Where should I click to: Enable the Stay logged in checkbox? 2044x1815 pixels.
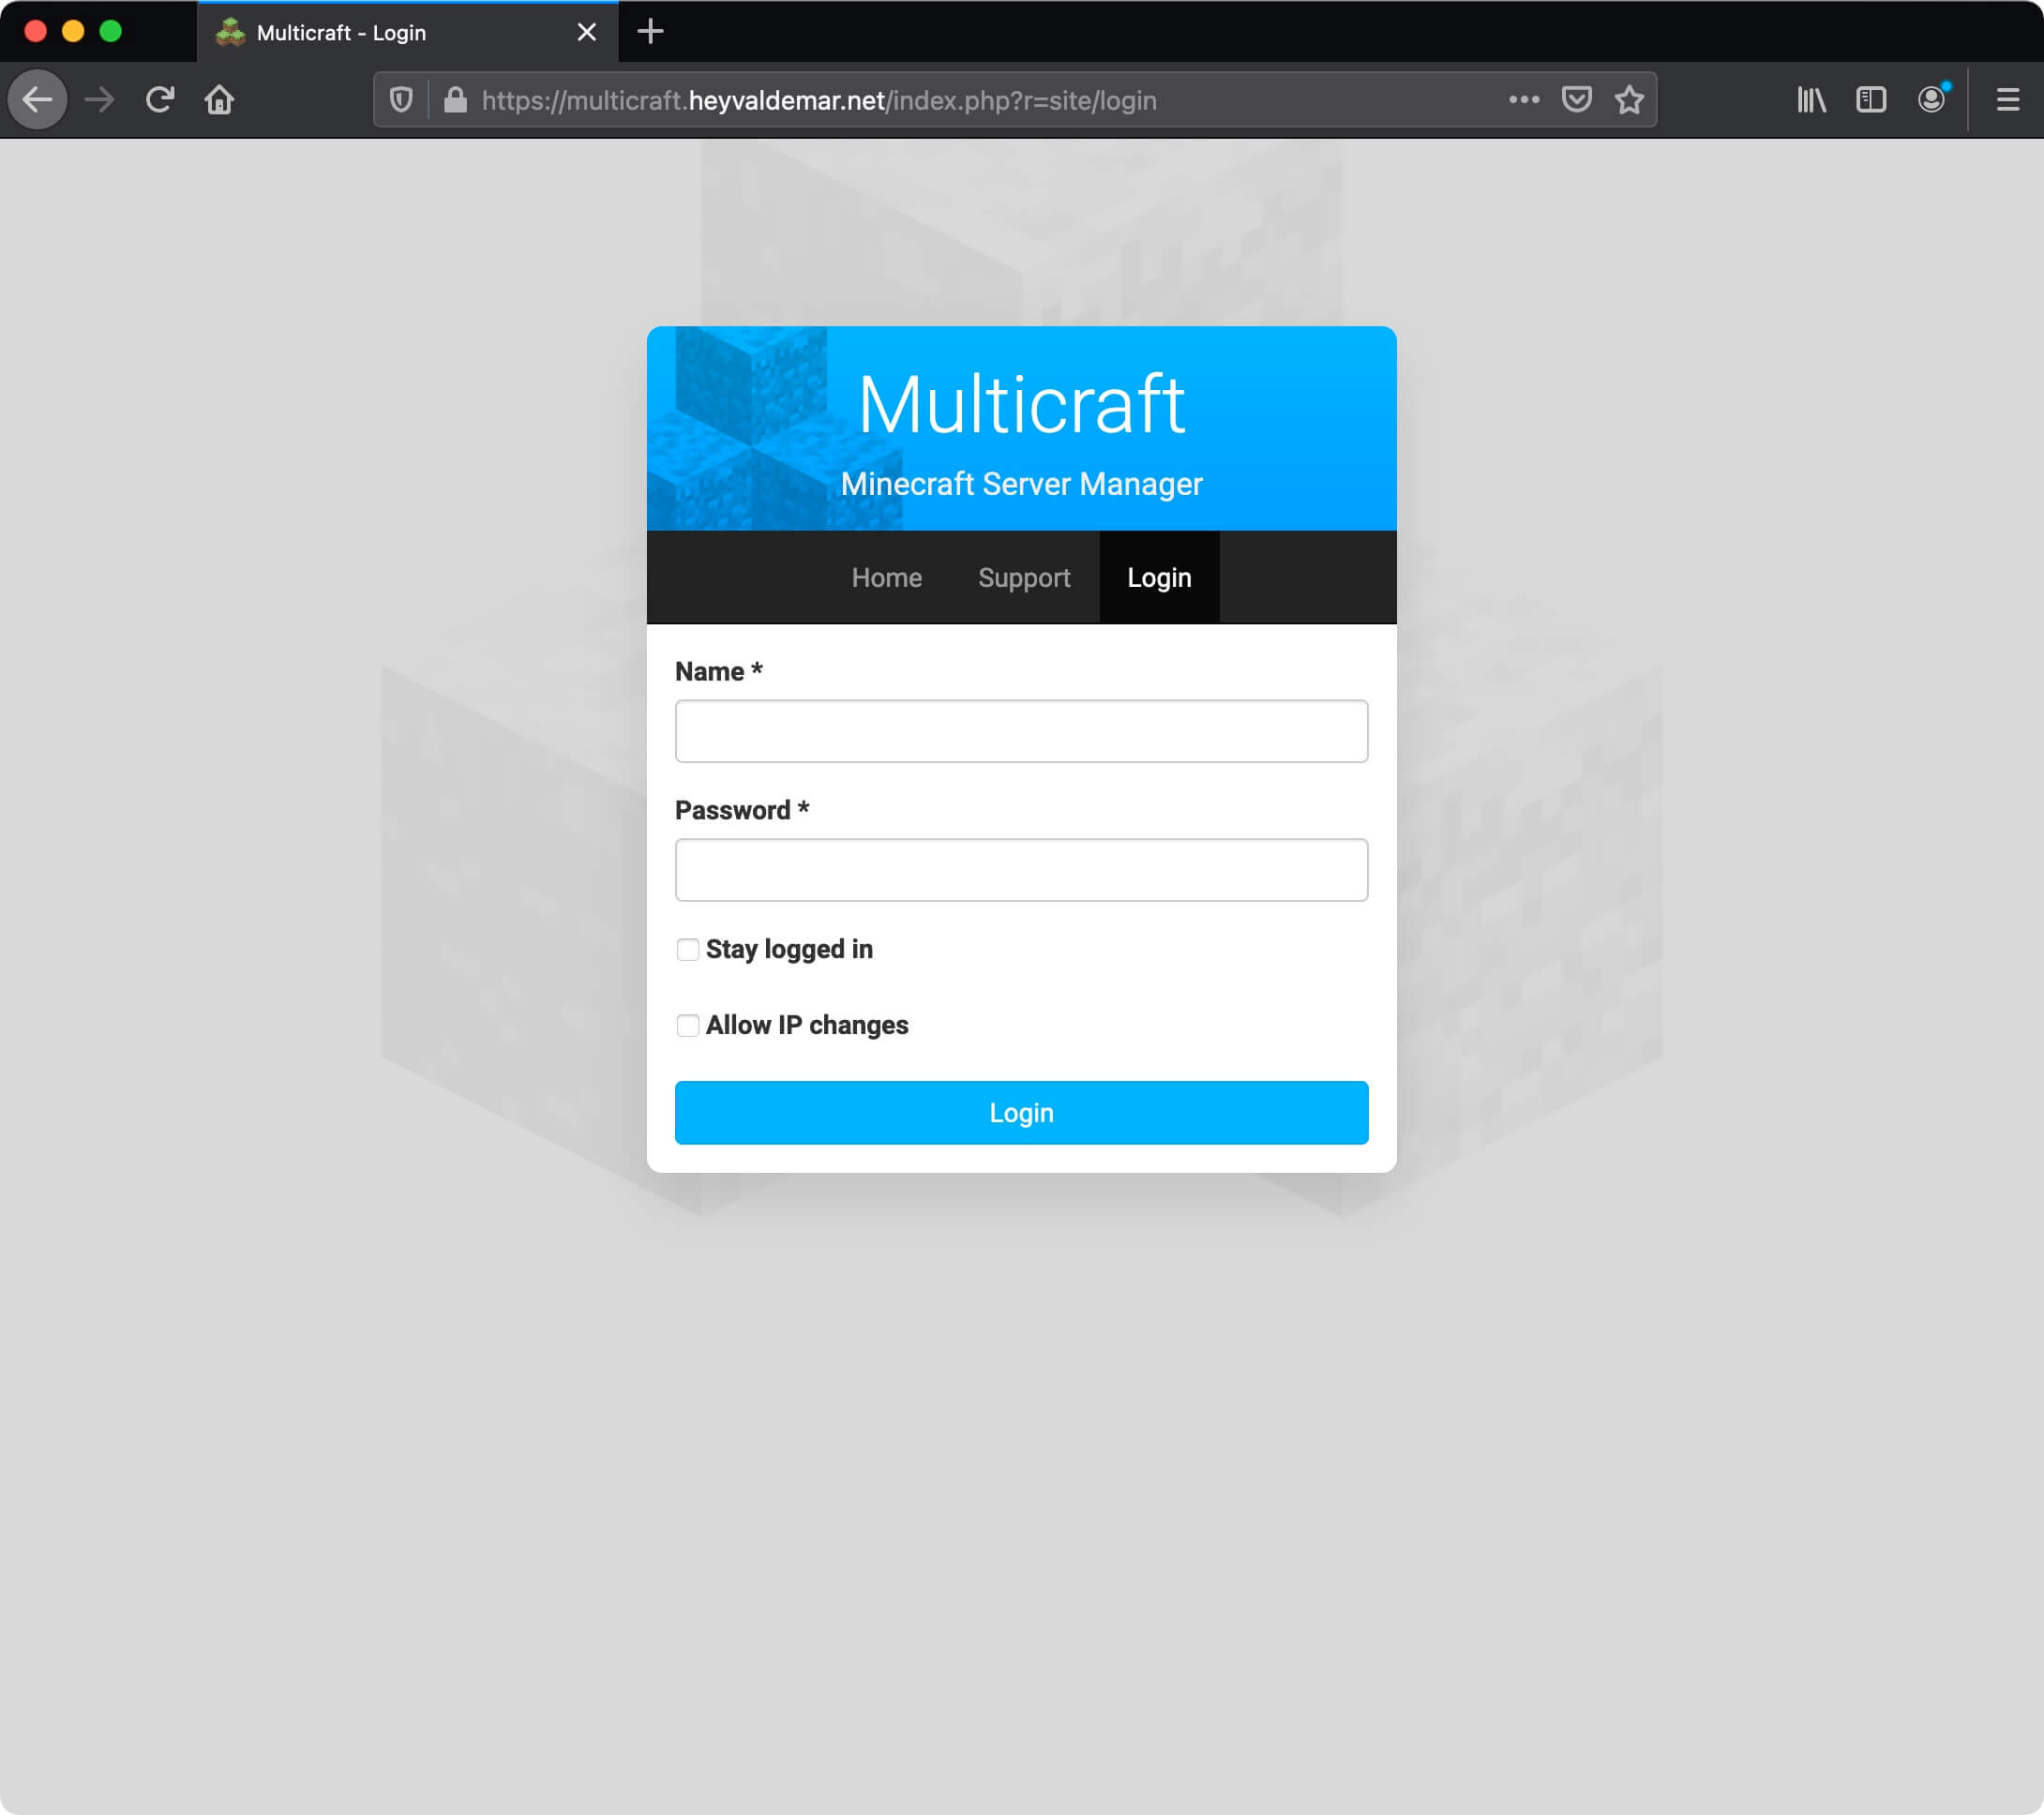pos(686,950)
